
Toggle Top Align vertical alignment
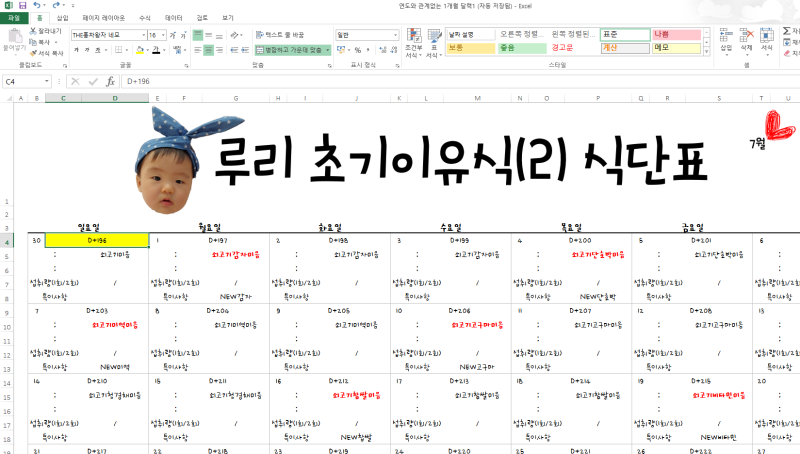[197, 35]
